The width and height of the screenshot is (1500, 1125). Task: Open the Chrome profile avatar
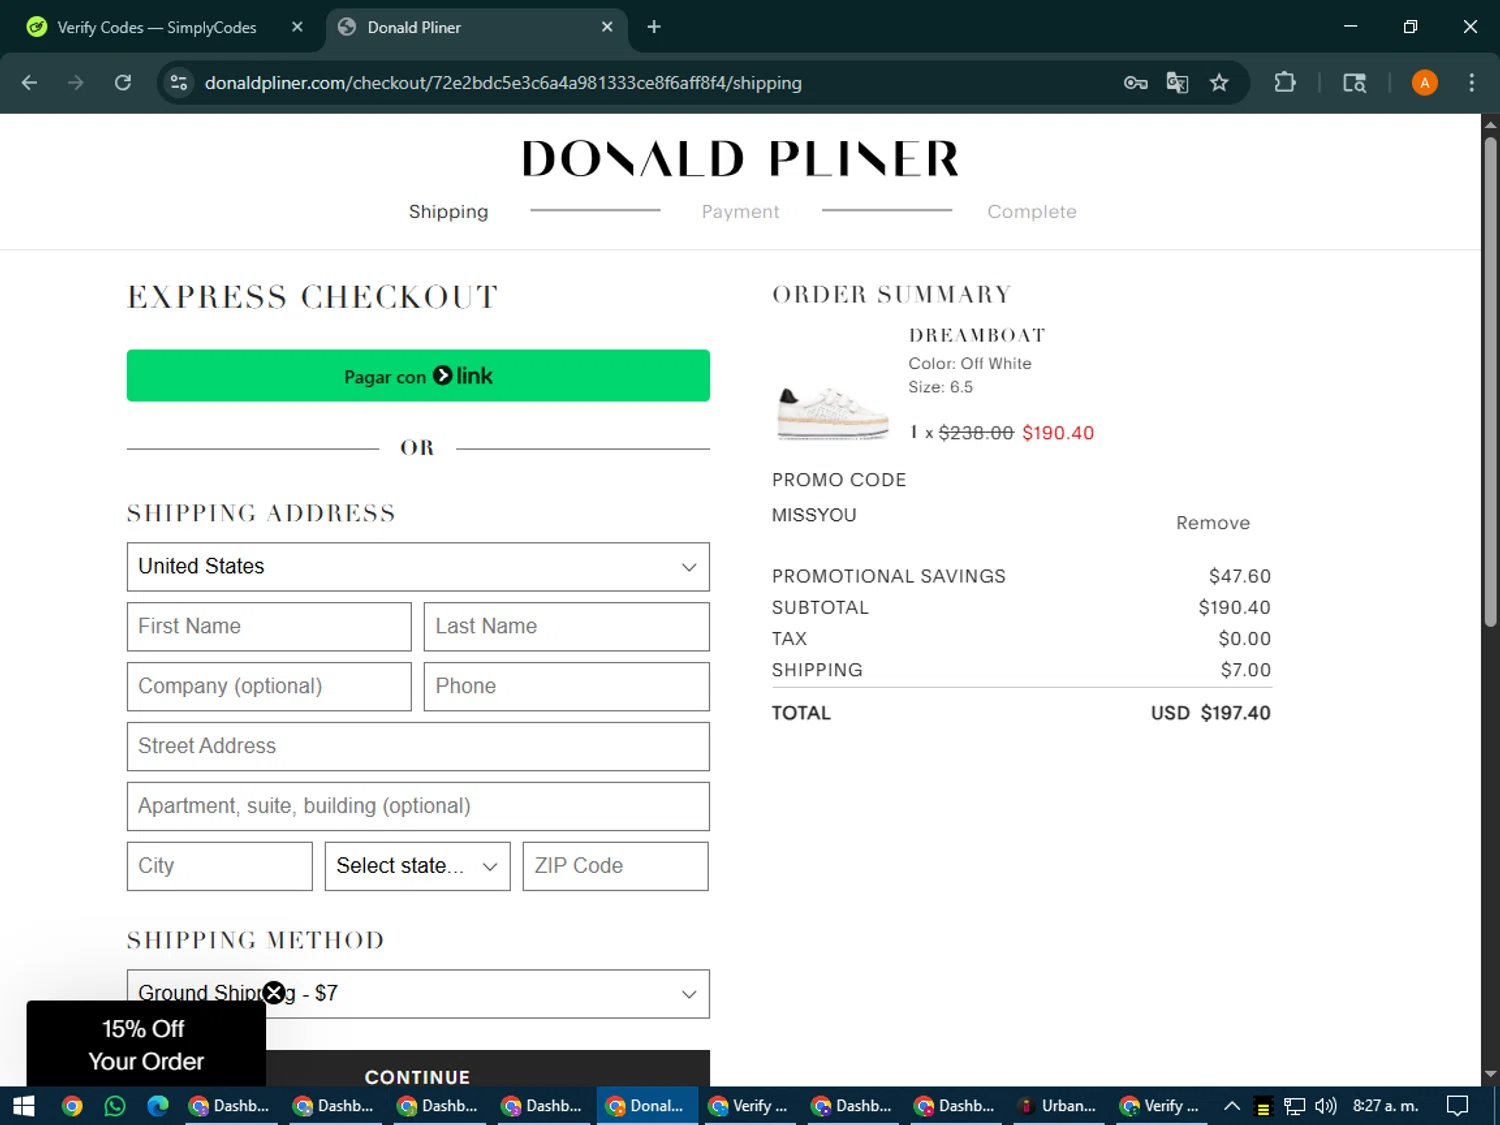[1424, 83]
